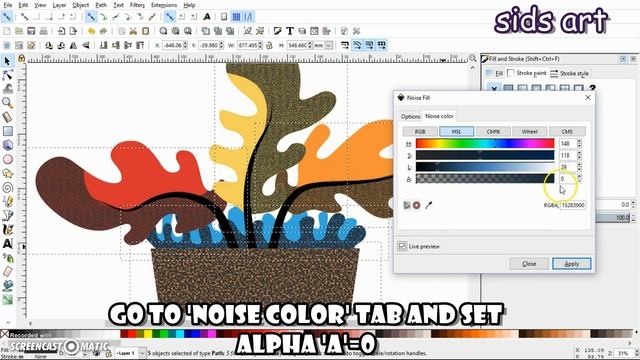Viewport: 640px width, 360px height.
Task: Click the Print document icon
Action: pyautogui.click(x=43, y=31)
